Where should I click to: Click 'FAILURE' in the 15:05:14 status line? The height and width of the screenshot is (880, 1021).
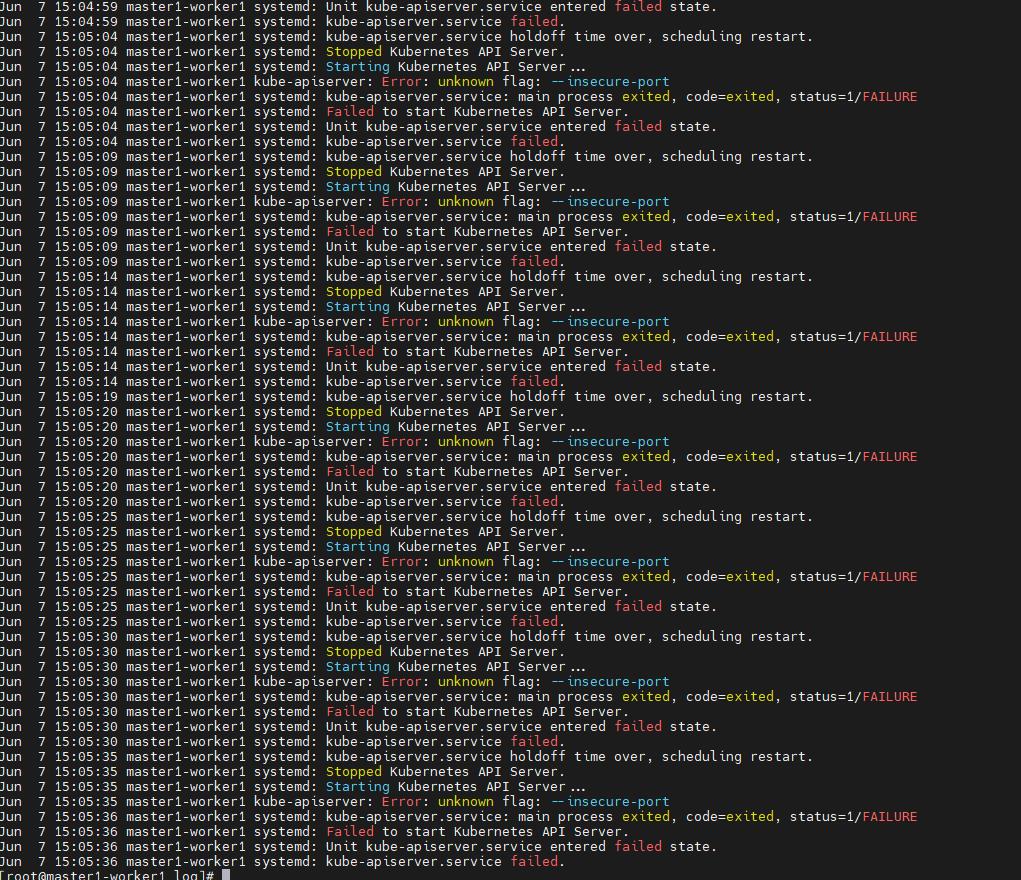tap(889, 336)
